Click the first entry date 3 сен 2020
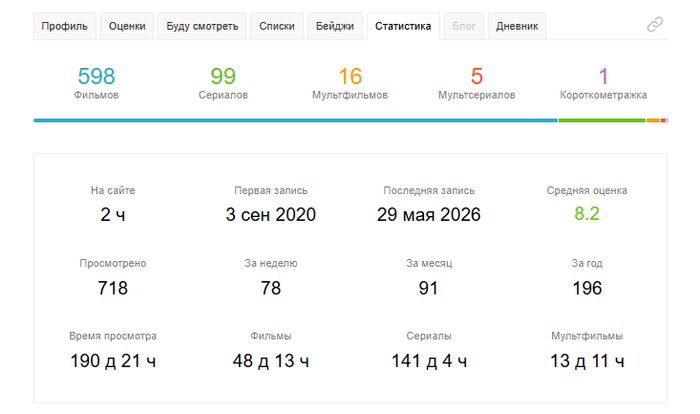This screenshot has height=414, width=700. 271,215
